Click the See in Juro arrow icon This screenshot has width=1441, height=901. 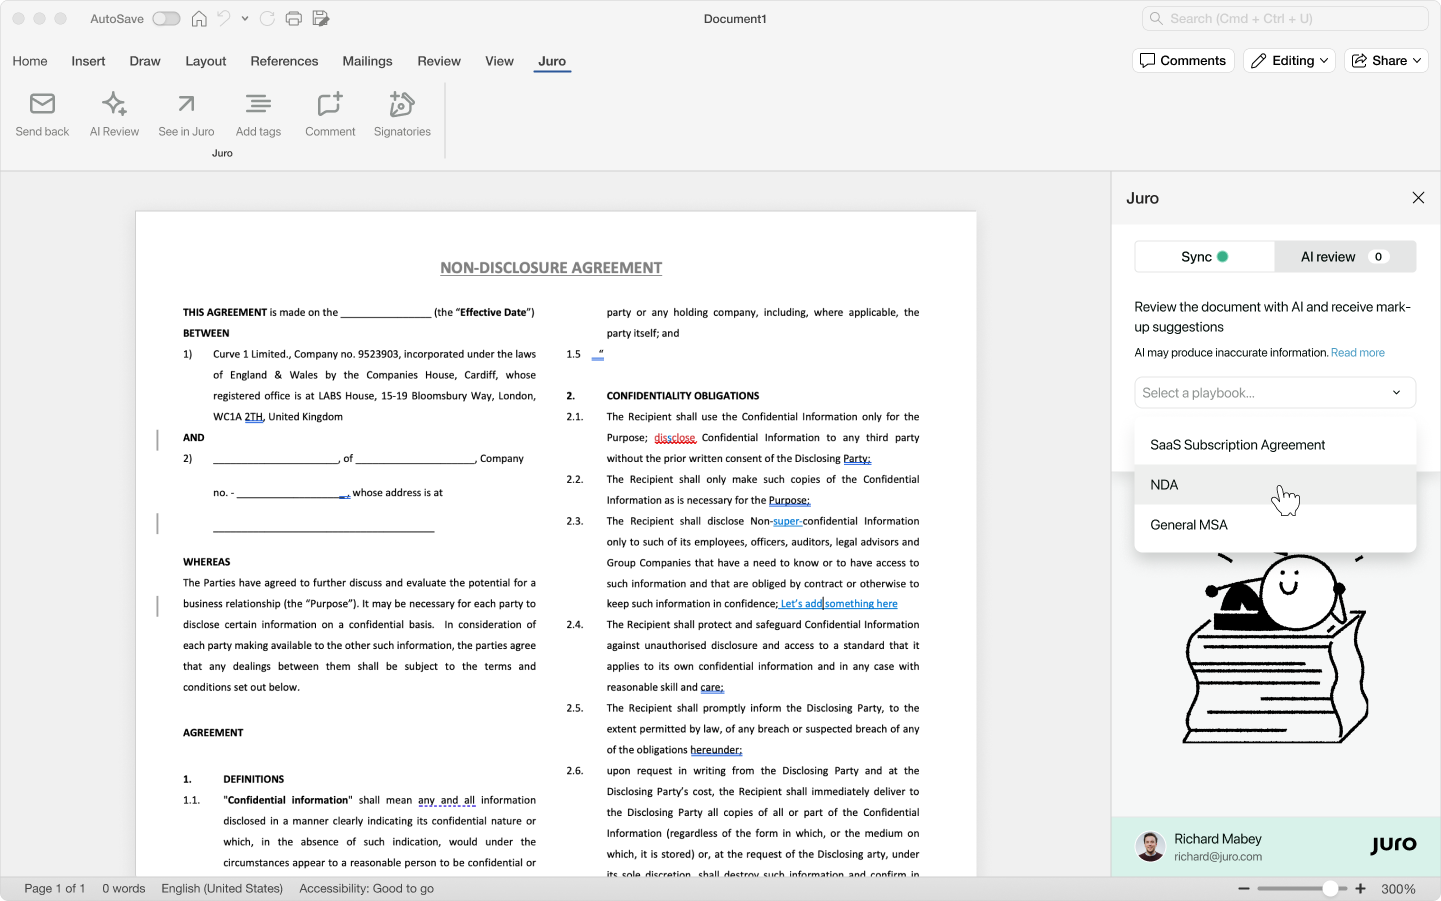(186, 104)
